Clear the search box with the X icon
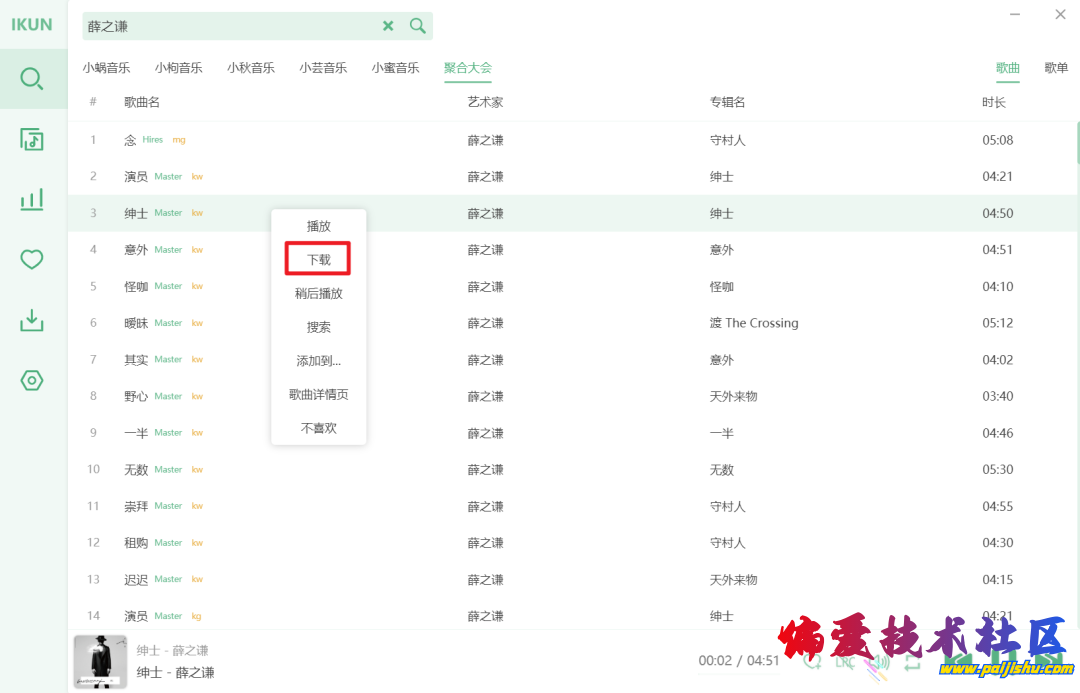The width and height of the screenshot is (1080, 693). pos(388,26)
